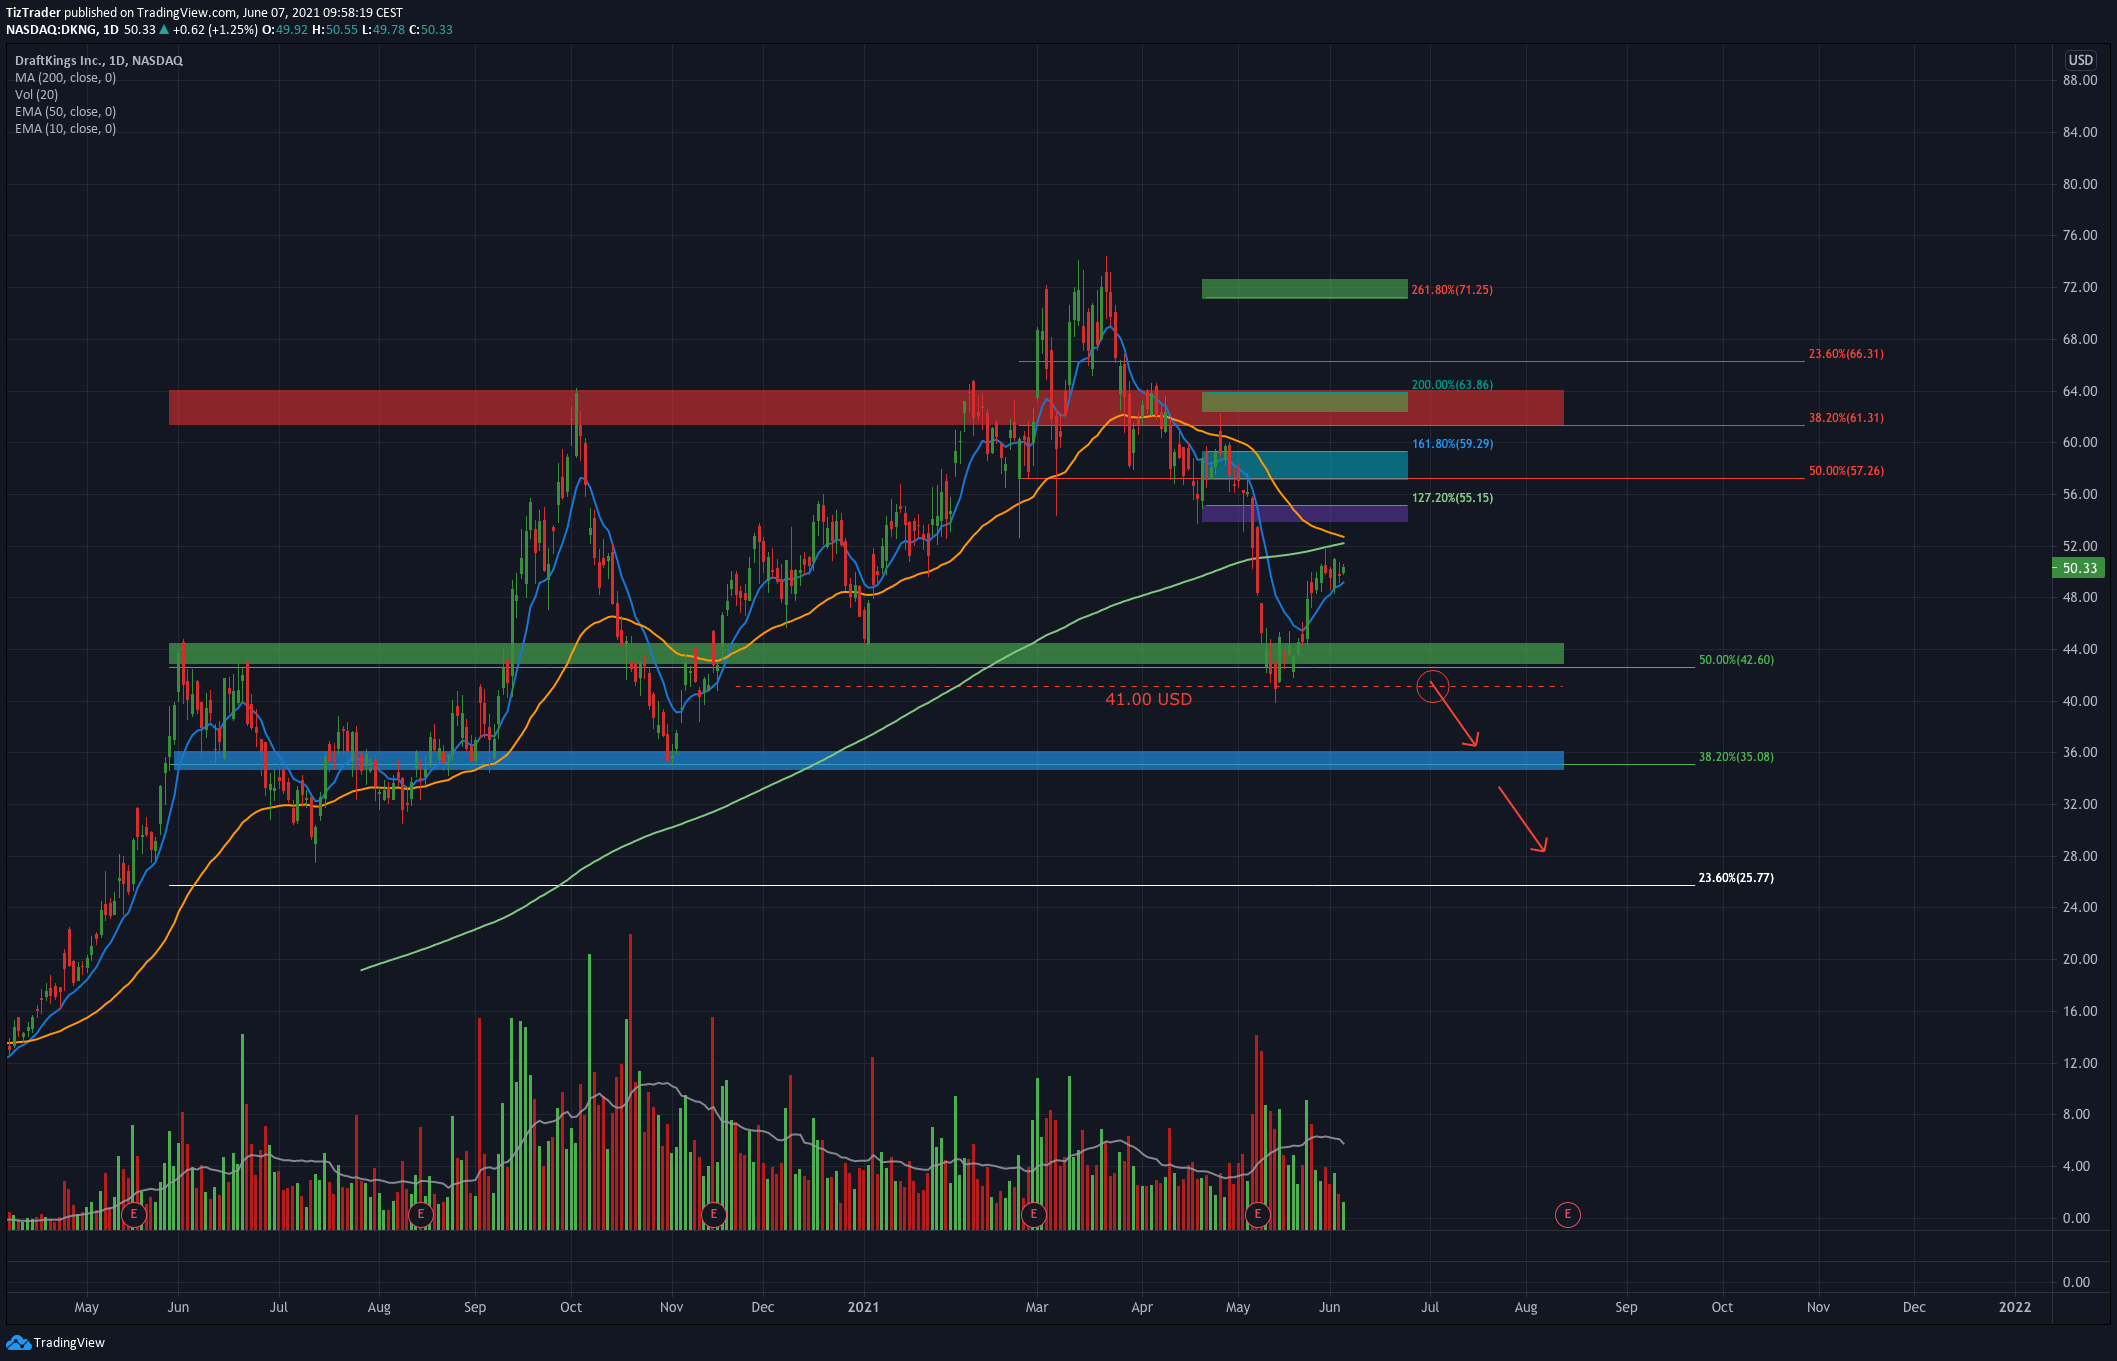
Task: Select the MA (200, close, 0) indicator label
Action: click(x=65, y=77)
